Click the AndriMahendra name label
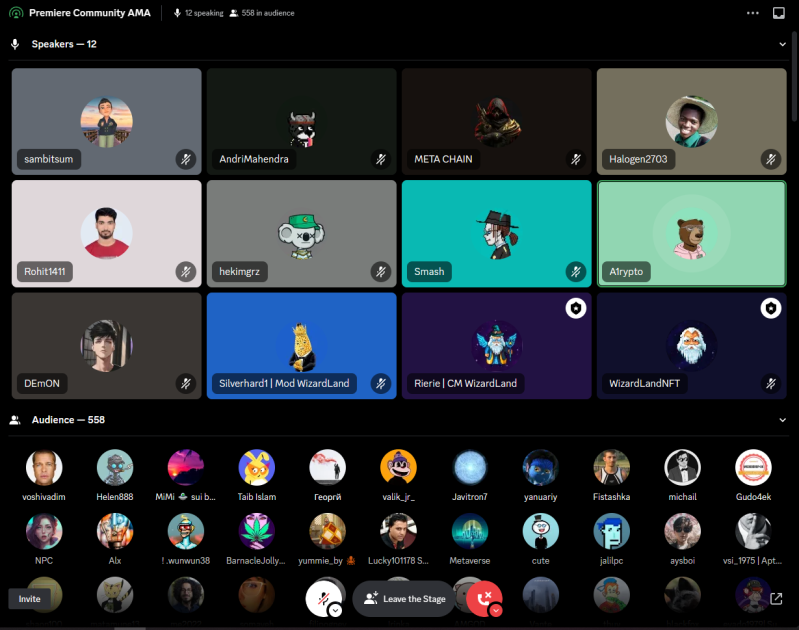 [x=254, y=159]
